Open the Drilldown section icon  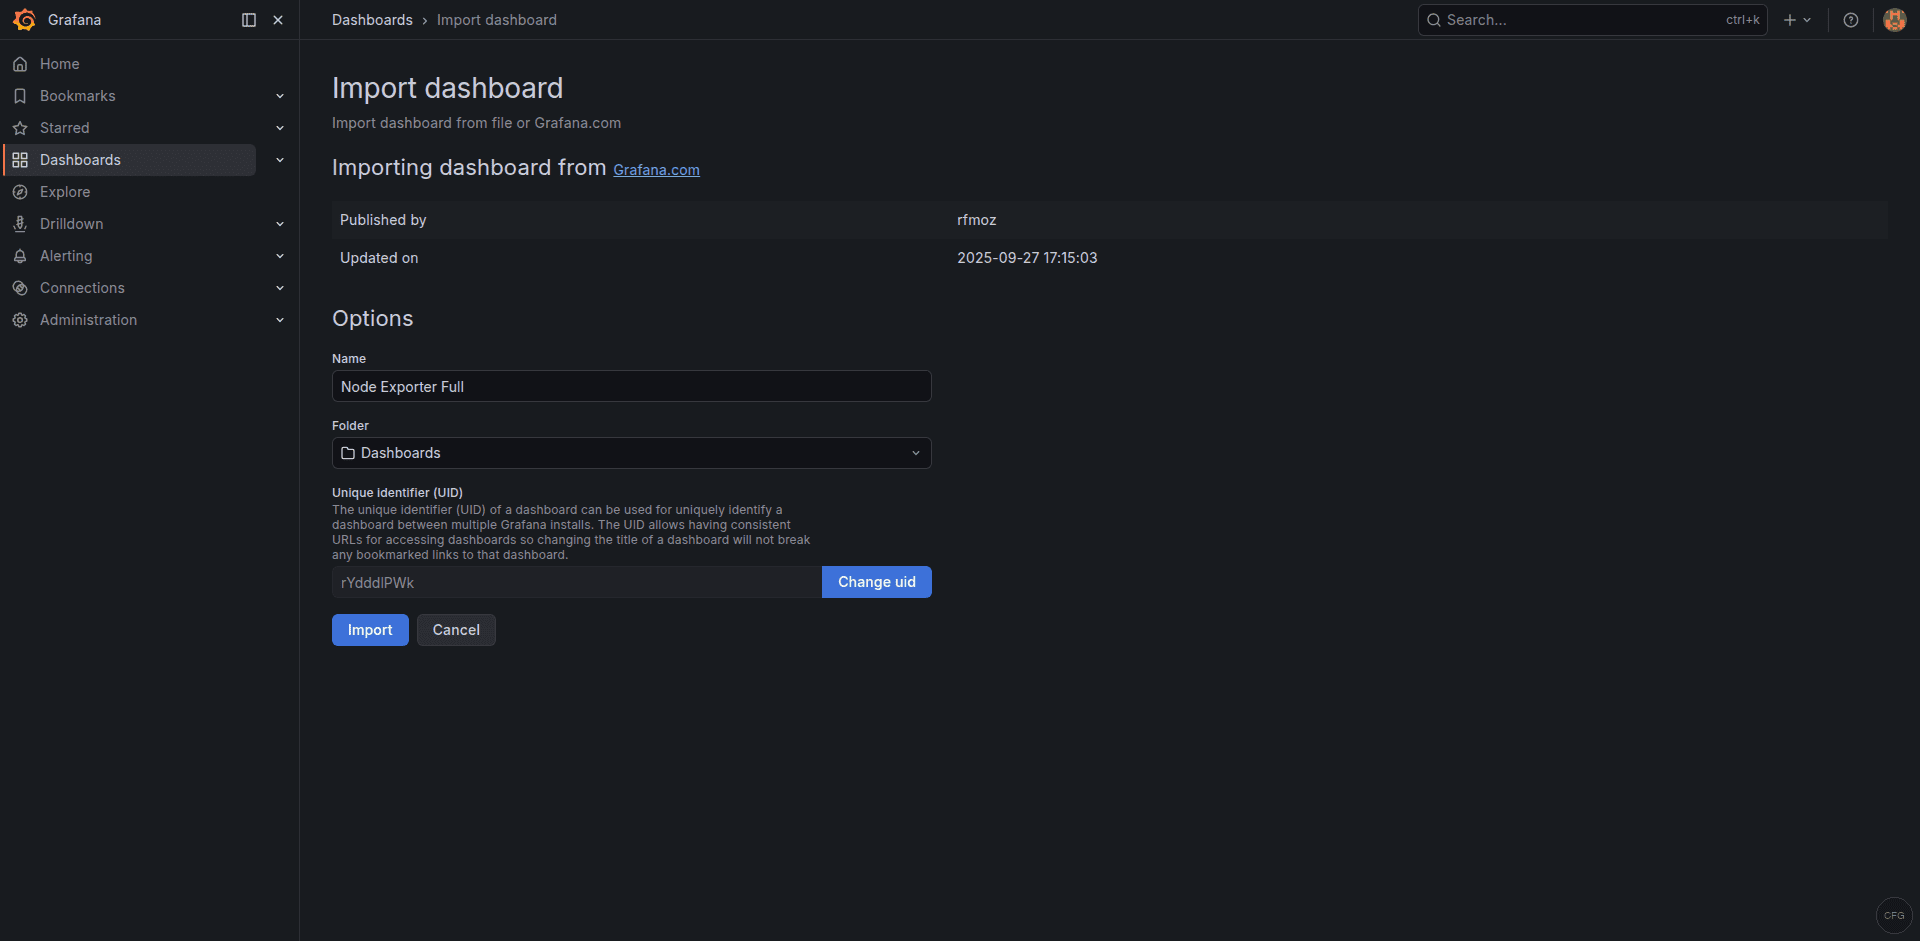coord(20,223)
